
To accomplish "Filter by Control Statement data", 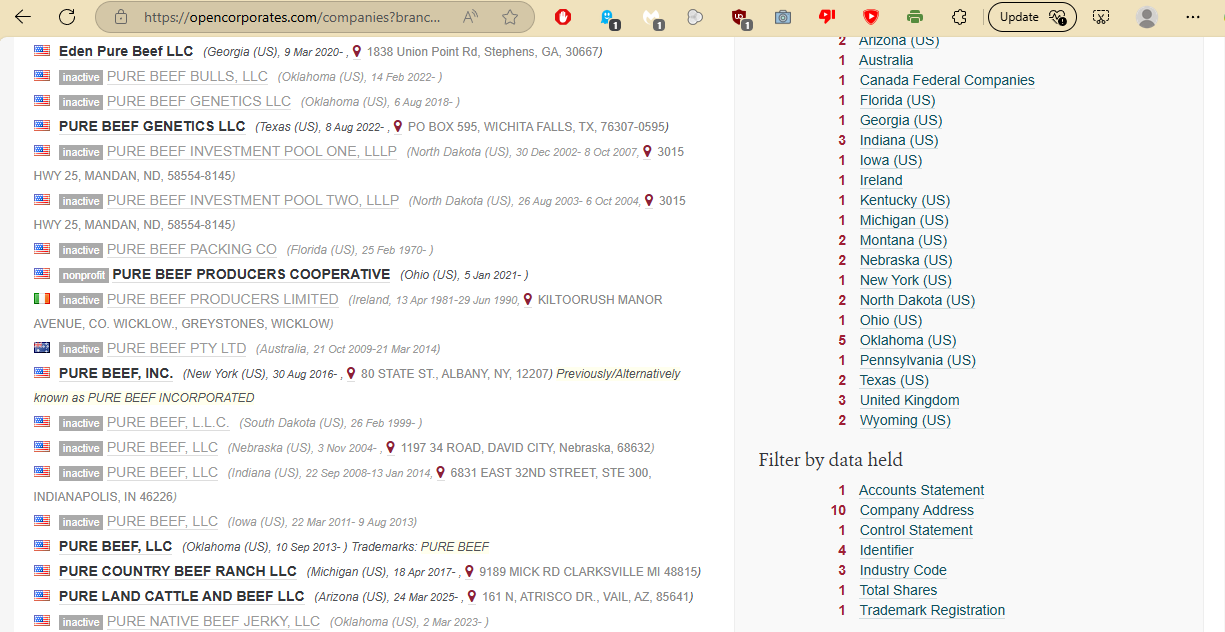I will point(916,530).
